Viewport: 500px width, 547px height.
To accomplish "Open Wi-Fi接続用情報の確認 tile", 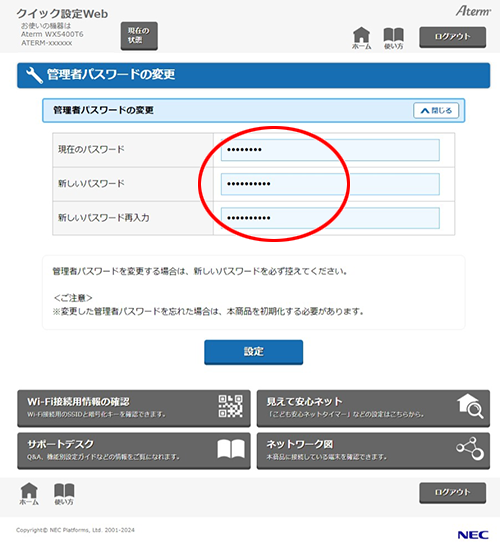I will point(134,408).
